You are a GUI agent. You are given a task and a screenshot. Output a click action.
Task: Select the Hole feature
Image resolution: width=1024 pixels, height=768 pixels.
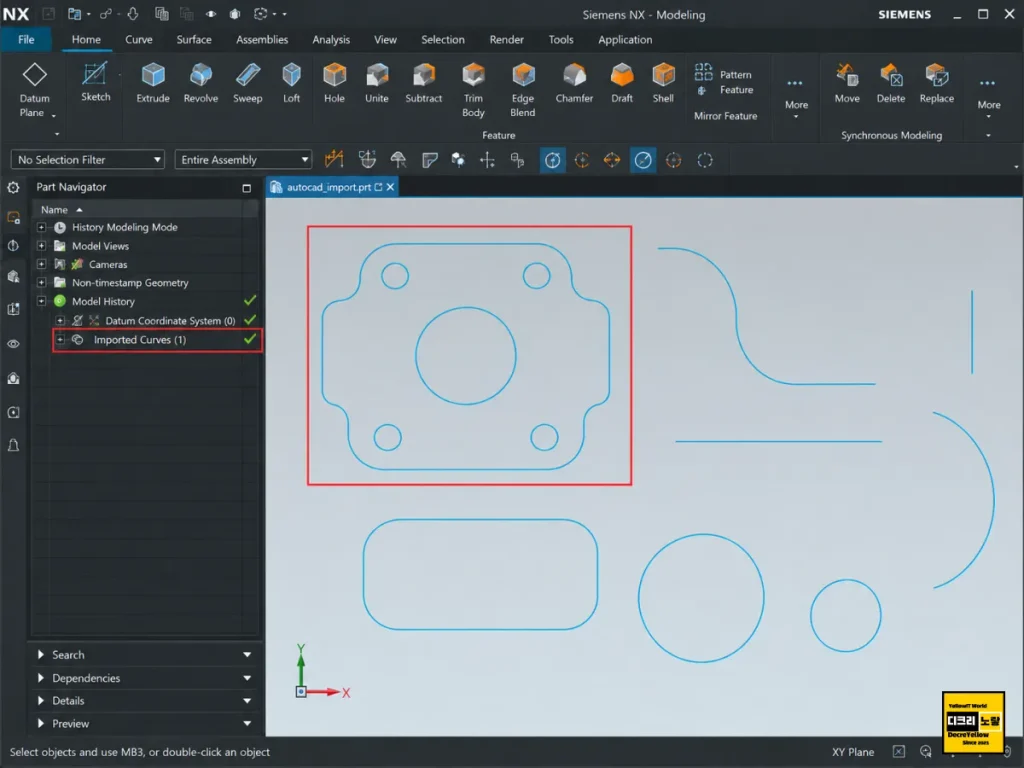[334, 83]
